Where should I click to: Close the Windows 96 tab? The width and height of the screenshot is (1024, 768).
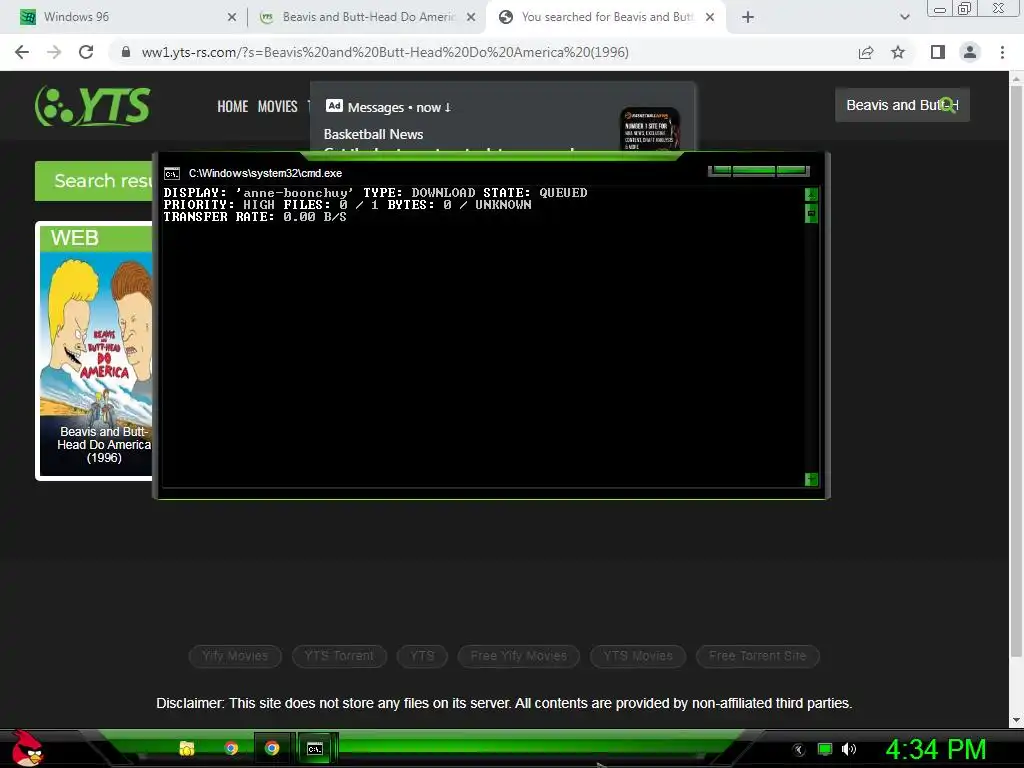point(232,17)
